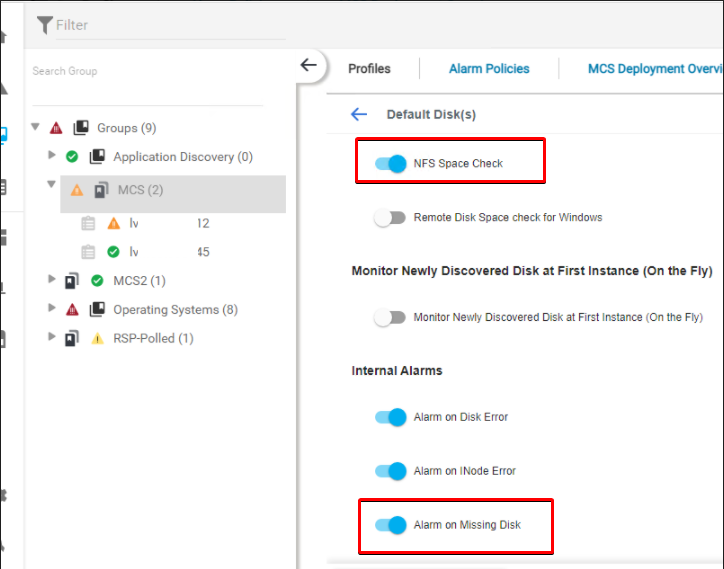Expand the Operating Systems group
The image size is (724, 569).
click(x=52, y=309)
